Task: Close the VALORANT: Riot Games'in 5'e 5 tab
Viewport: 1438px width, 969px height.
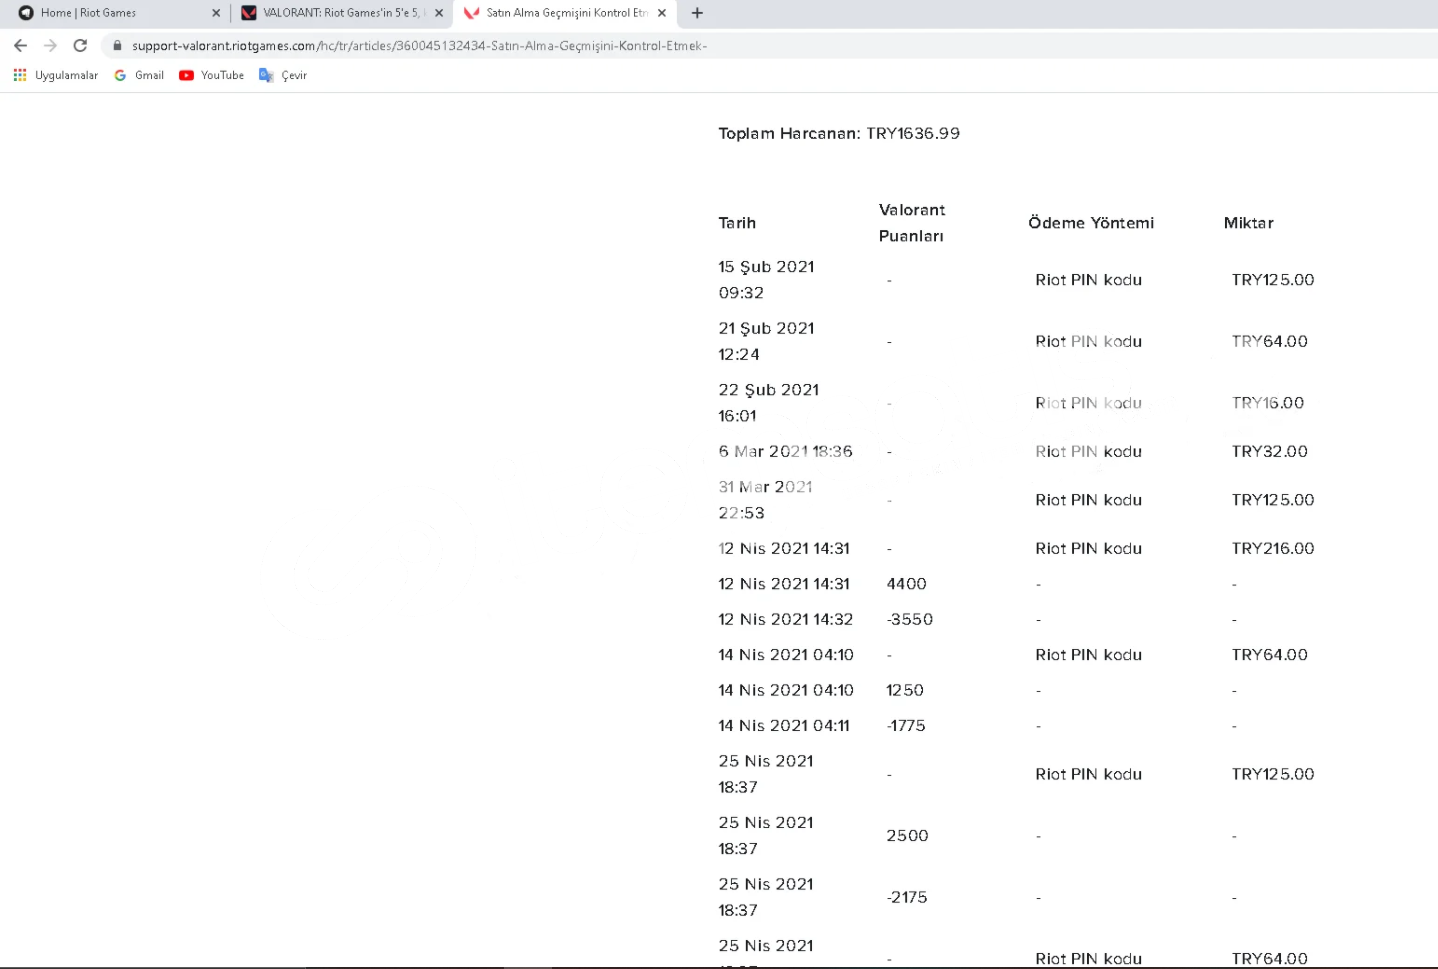Action: tap(439, 13)
